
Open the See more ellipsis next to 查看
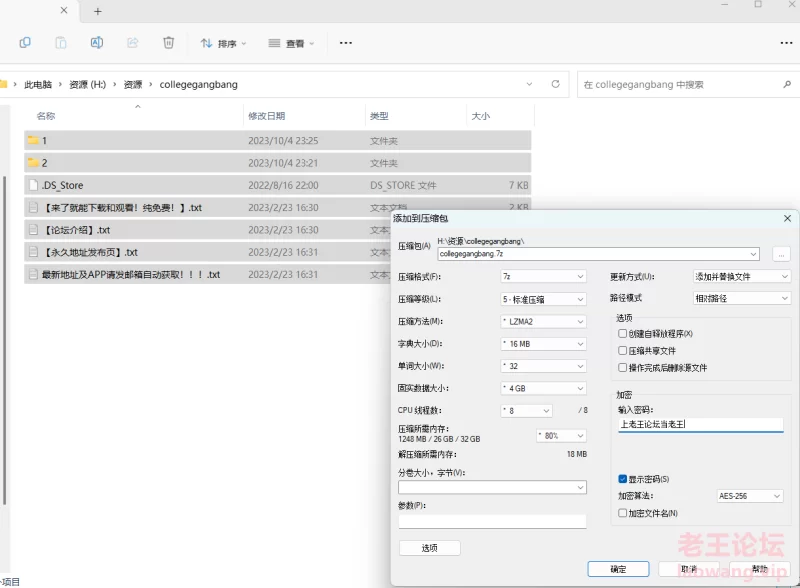346,43
